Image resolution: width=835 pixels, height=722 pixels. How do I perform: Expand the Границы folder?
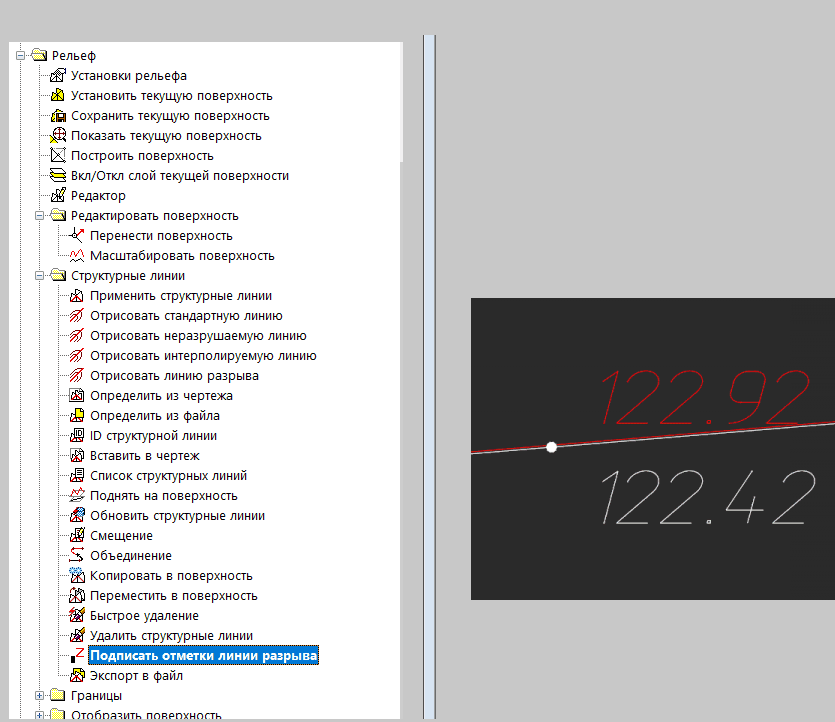pos(40,695)
